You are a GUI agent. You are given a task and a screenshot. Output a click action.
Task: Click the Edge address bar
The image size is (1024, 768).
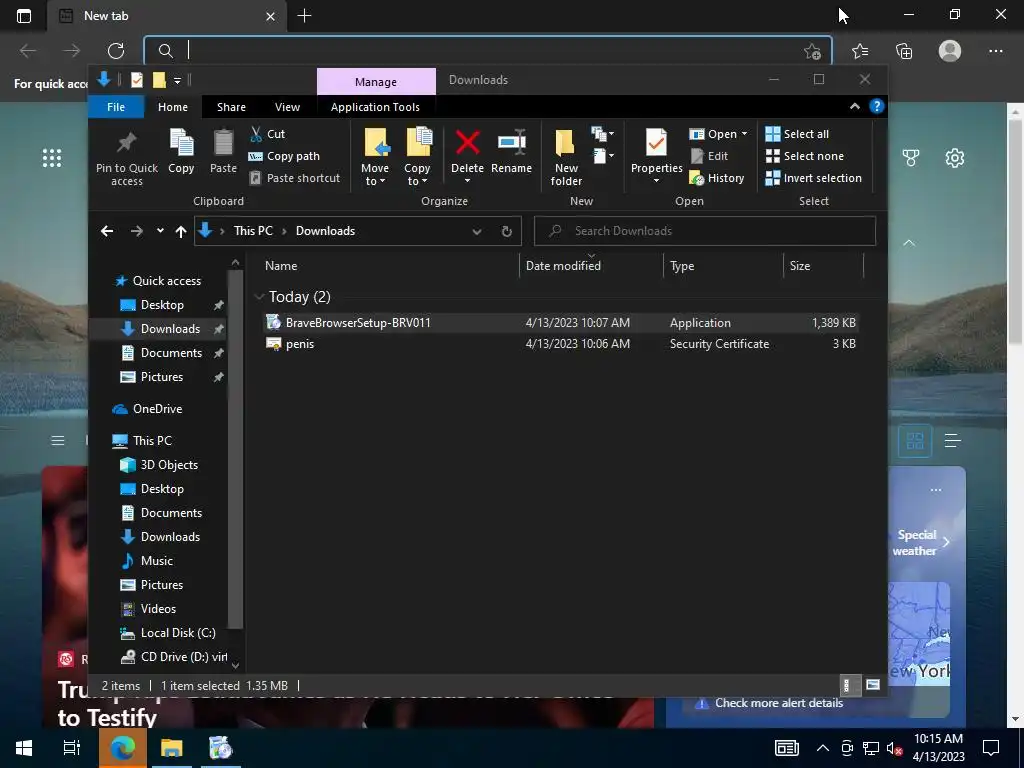[x=488, y=50]
